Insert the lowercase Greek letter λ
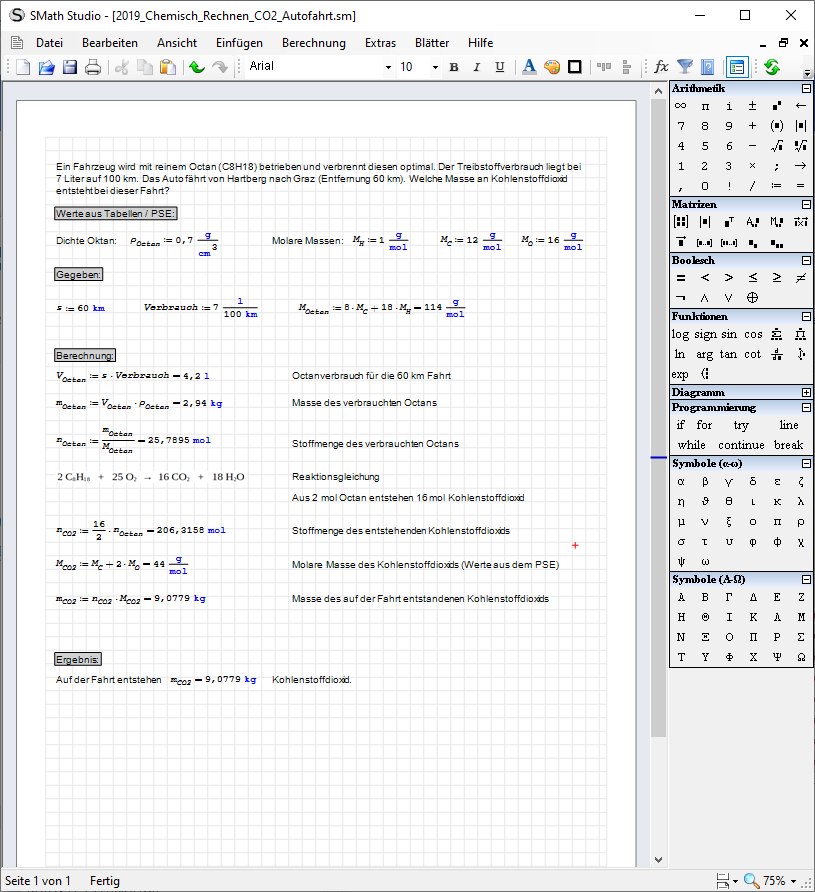 click(x=801, y=502)
